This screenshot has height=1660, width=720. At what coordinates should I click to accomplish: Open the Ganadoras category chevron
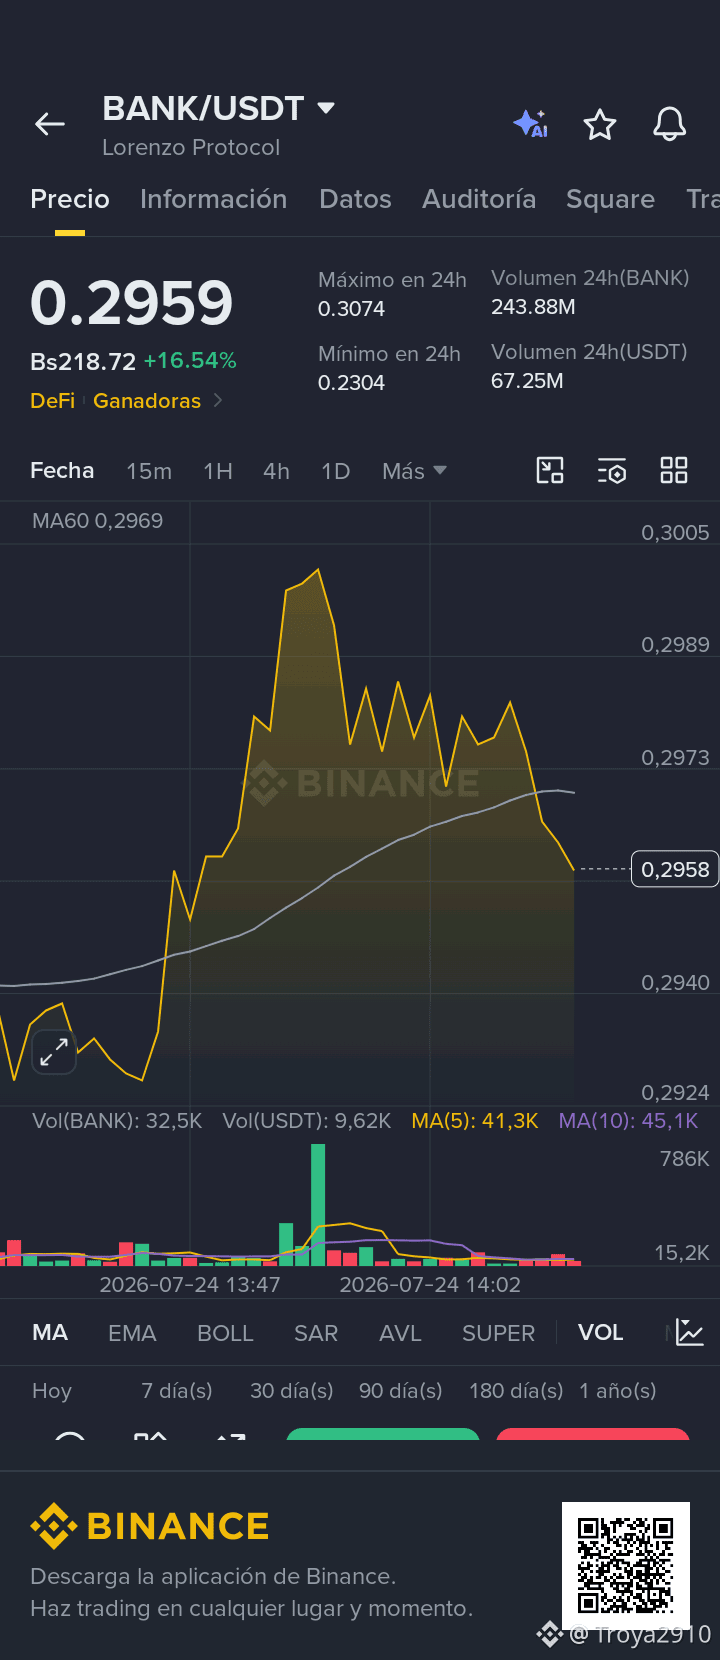click(x=218, y=401)
